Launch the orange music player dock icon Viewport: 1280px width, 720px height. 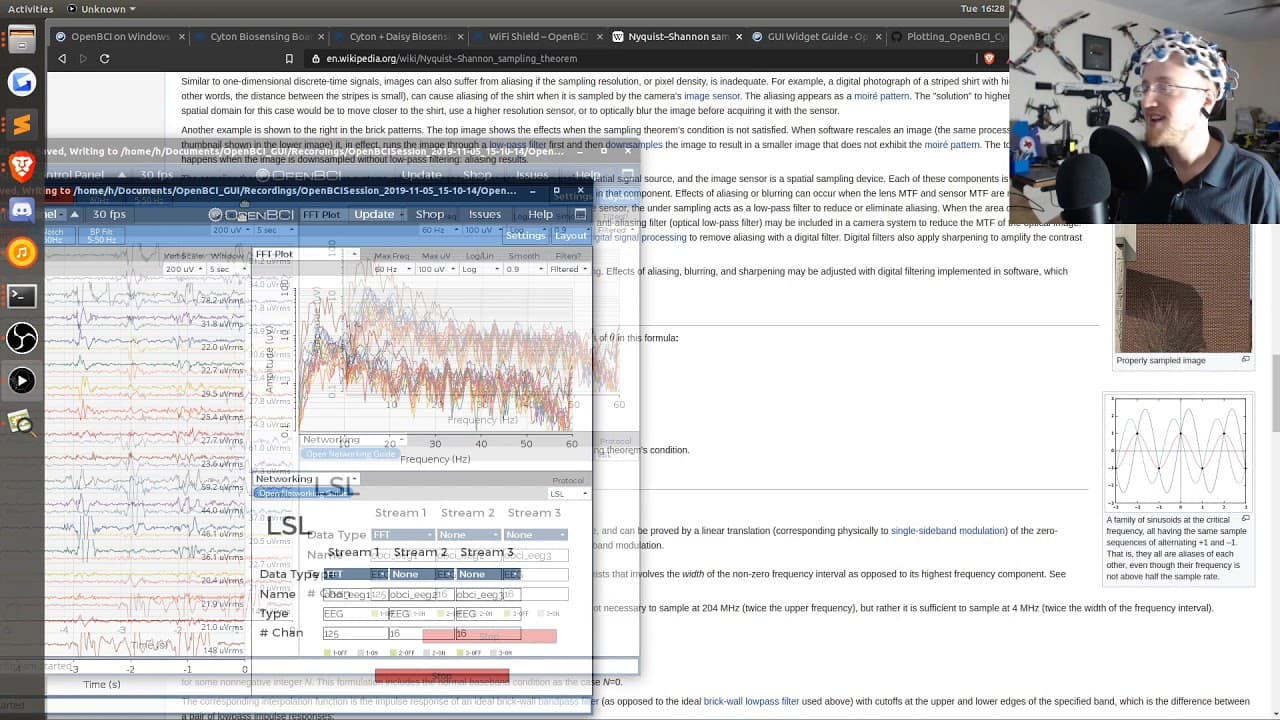22,253
